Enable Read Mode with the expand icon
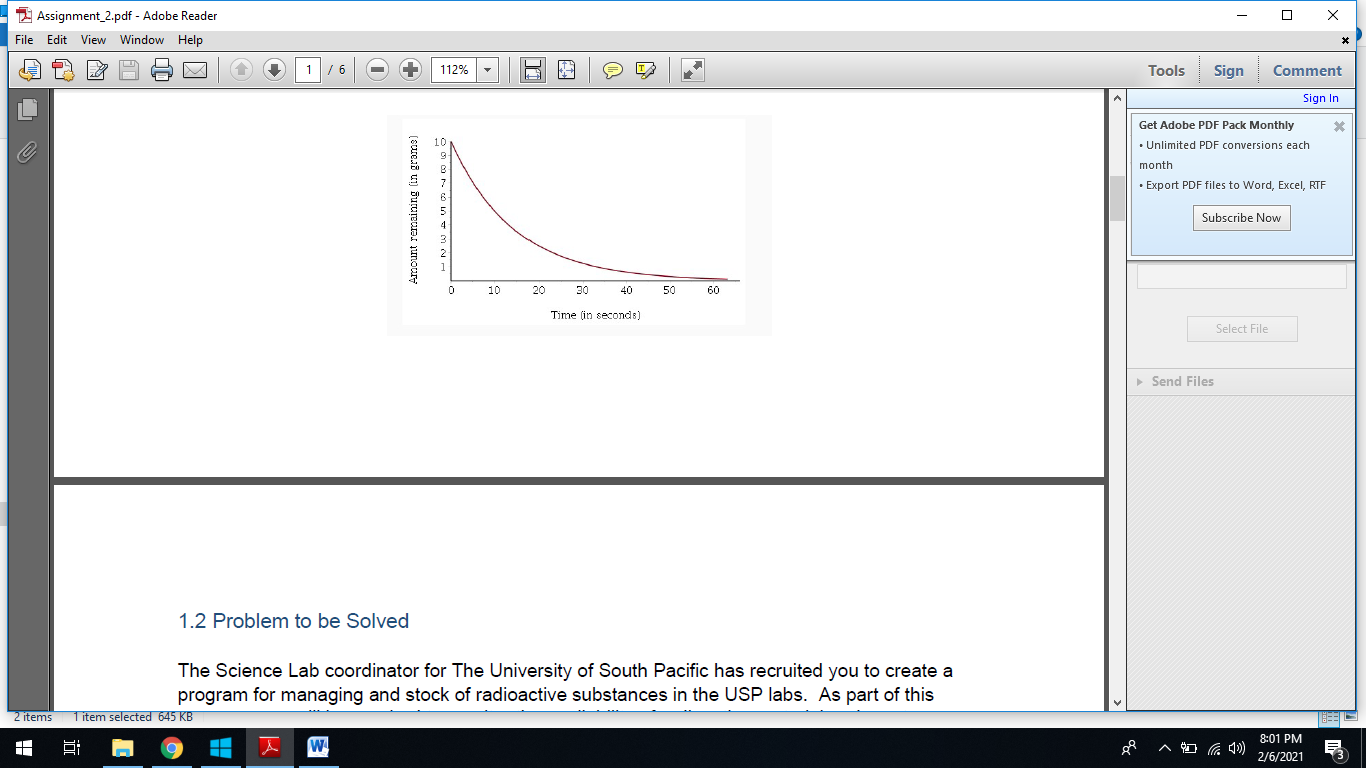The image size is (1366, 768). point(690,70)
